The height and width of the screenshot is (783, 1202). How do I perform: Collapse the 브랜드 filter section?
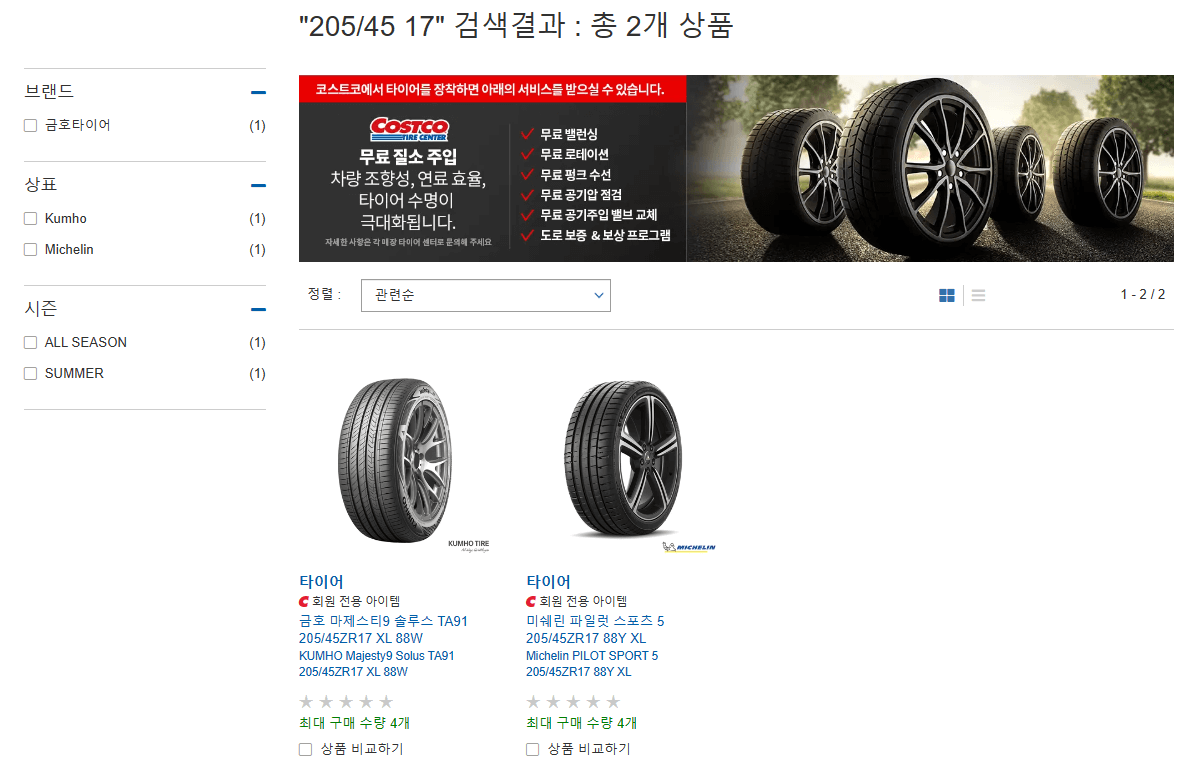pyautogui.click(x=258, y=91)
